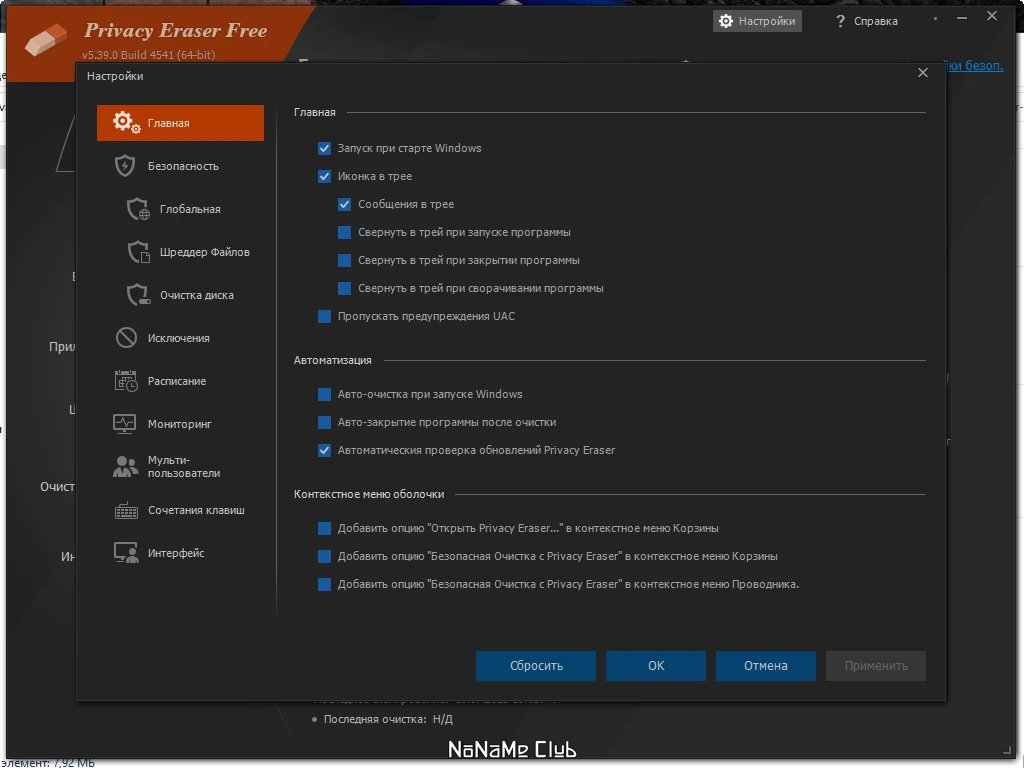
Task: Click the screen user icon for Интерфейс
Action: pyautogui.click(x=126, y=553)
